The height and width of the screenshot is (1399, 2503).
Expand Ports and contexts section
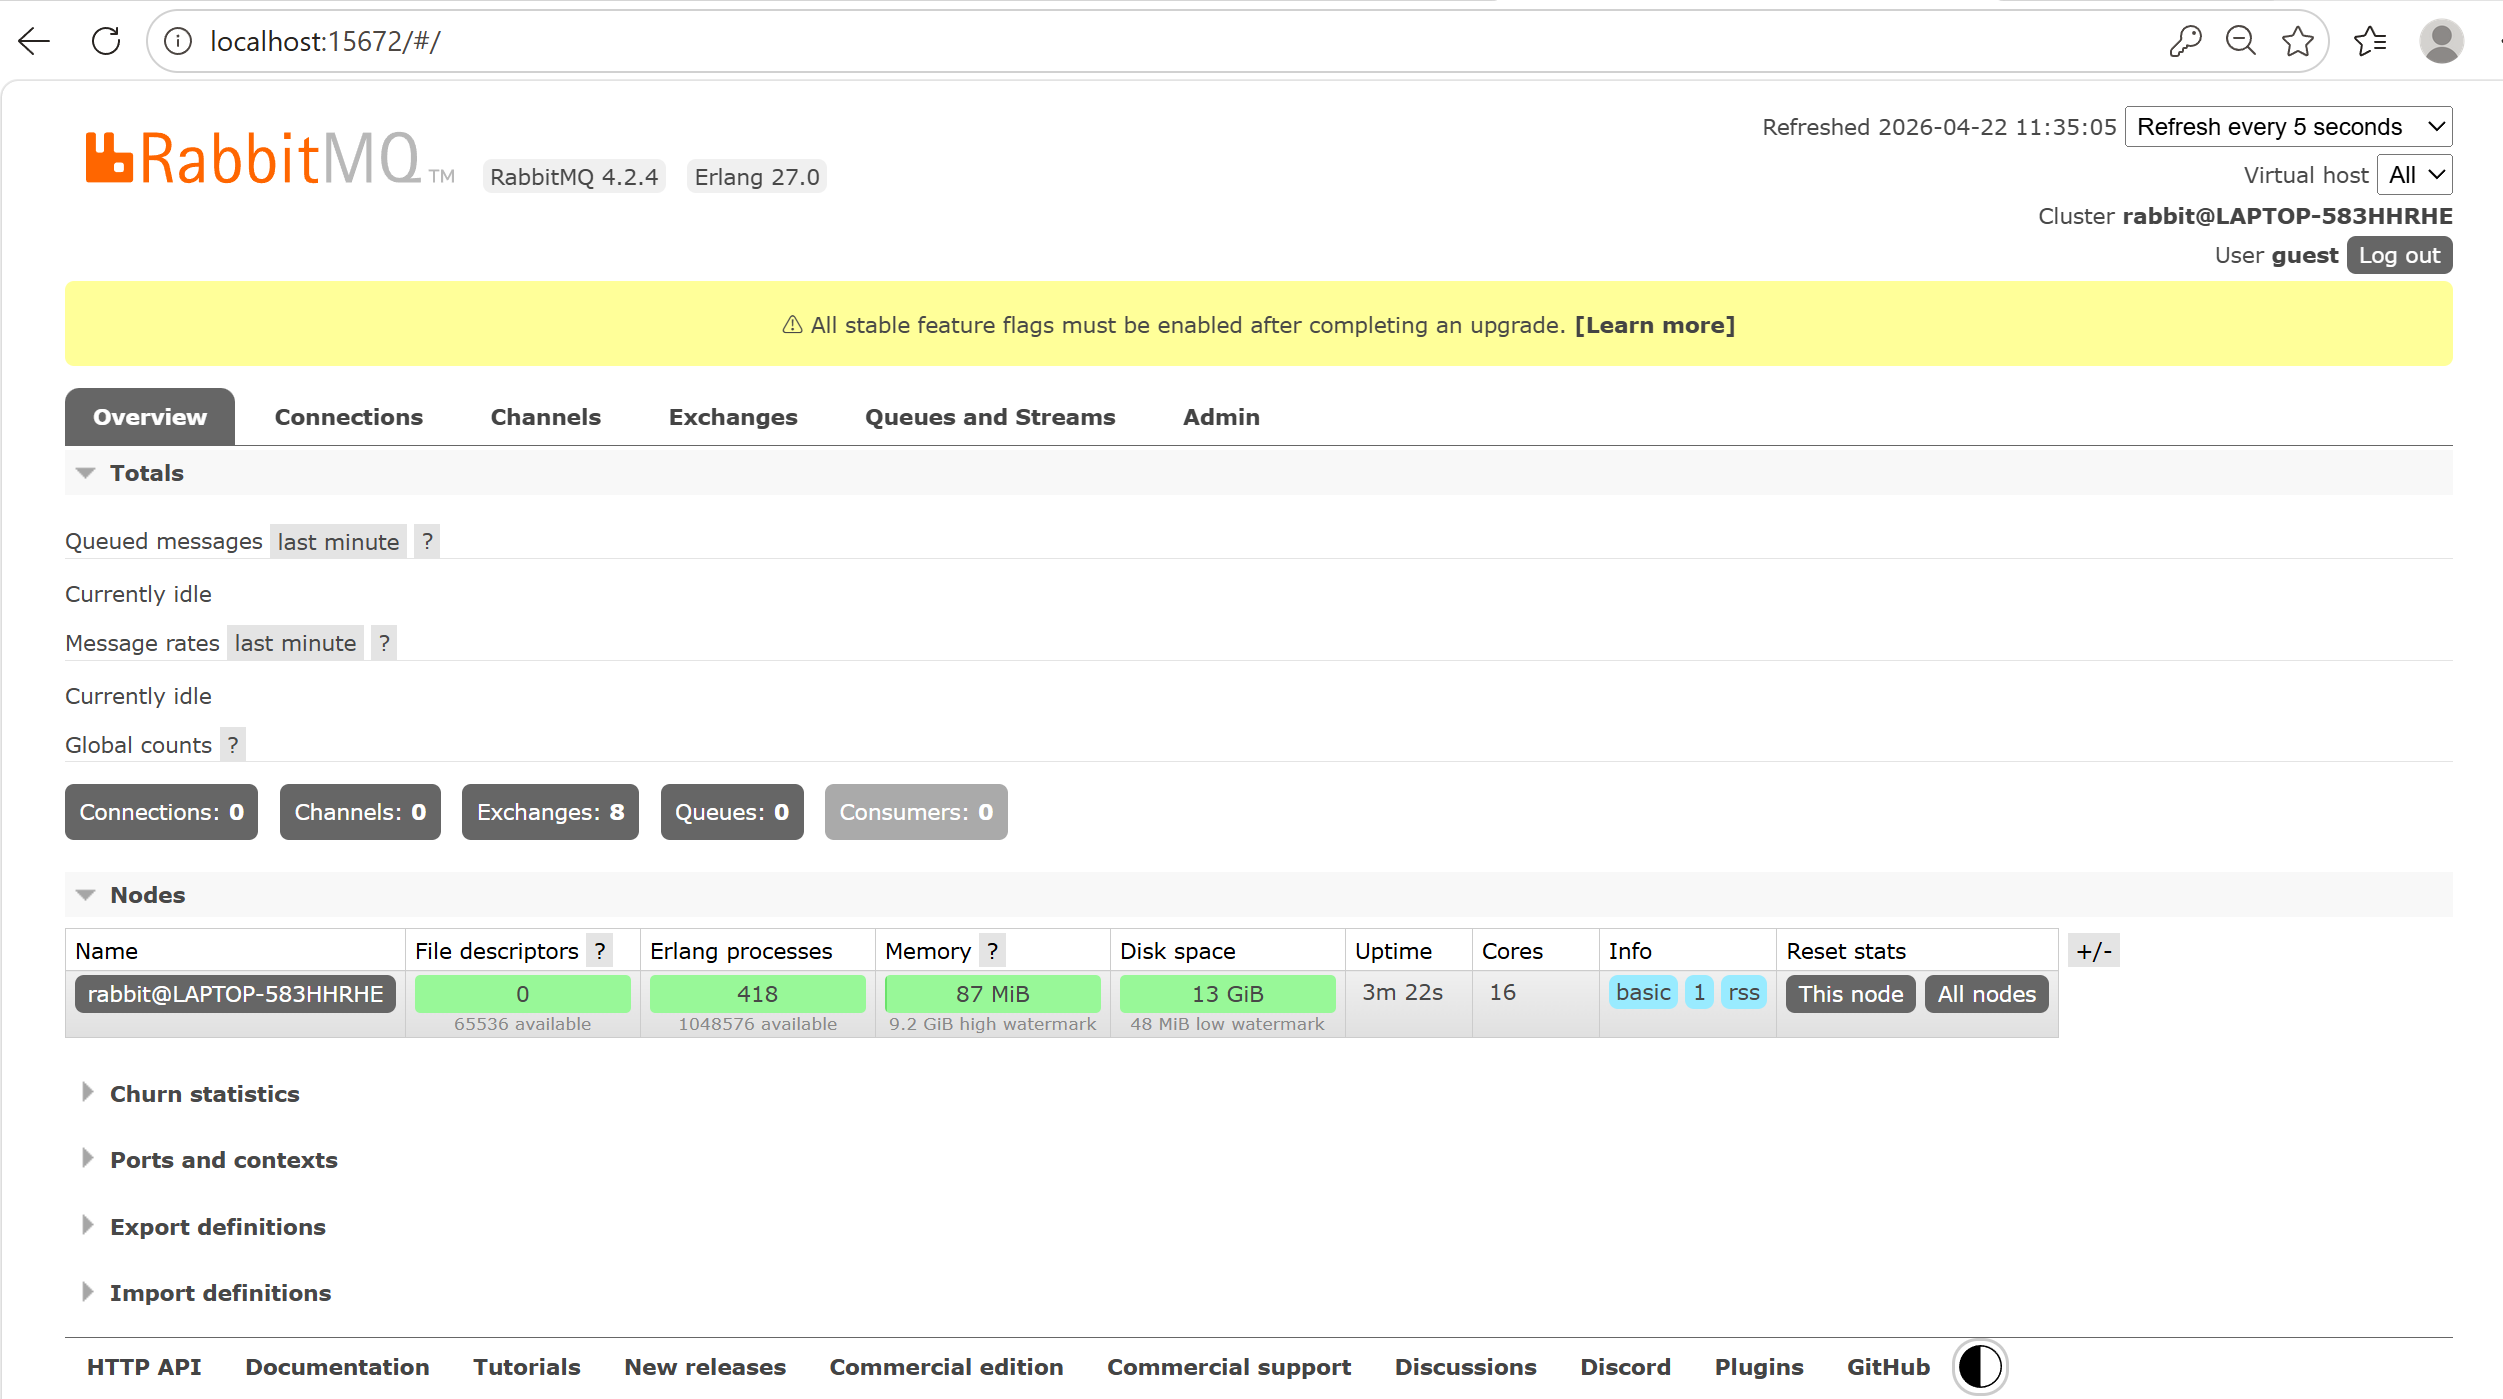coord(209,1160)
